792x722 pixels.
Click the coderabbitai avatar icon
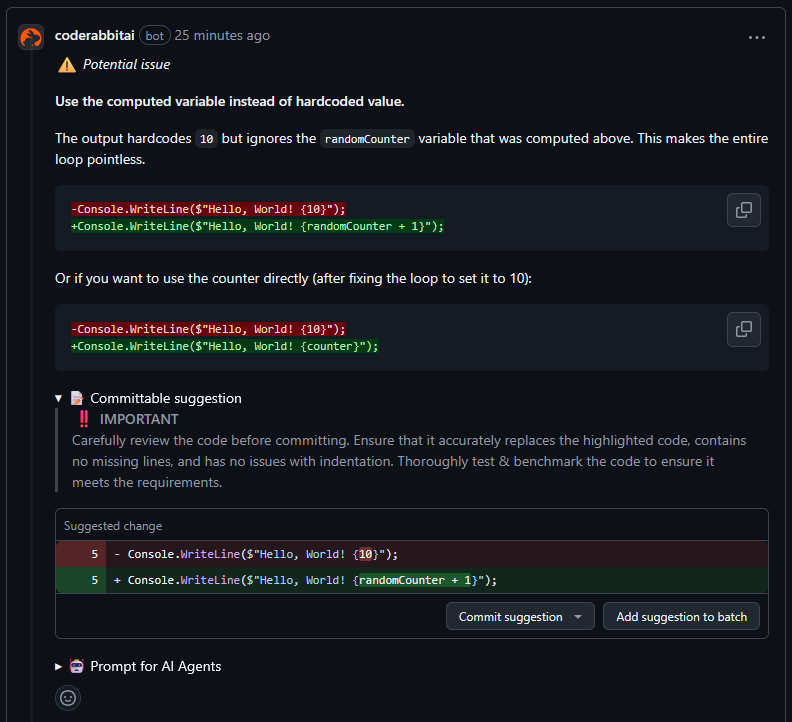click(x=31, y=37)
